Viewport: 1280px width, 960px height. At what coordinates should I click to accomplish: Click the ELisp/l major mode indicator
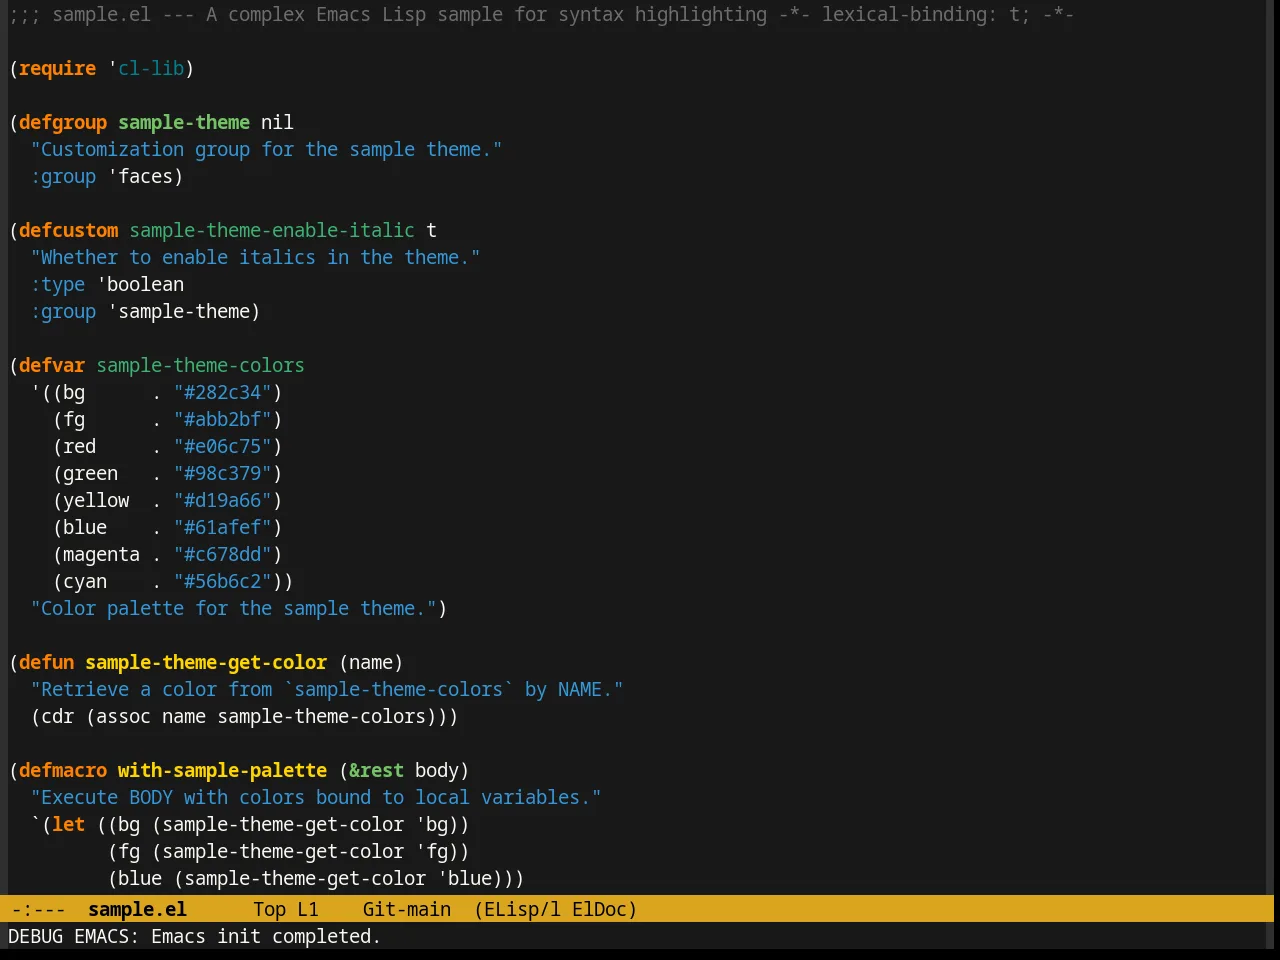click(x=518, y=909)
